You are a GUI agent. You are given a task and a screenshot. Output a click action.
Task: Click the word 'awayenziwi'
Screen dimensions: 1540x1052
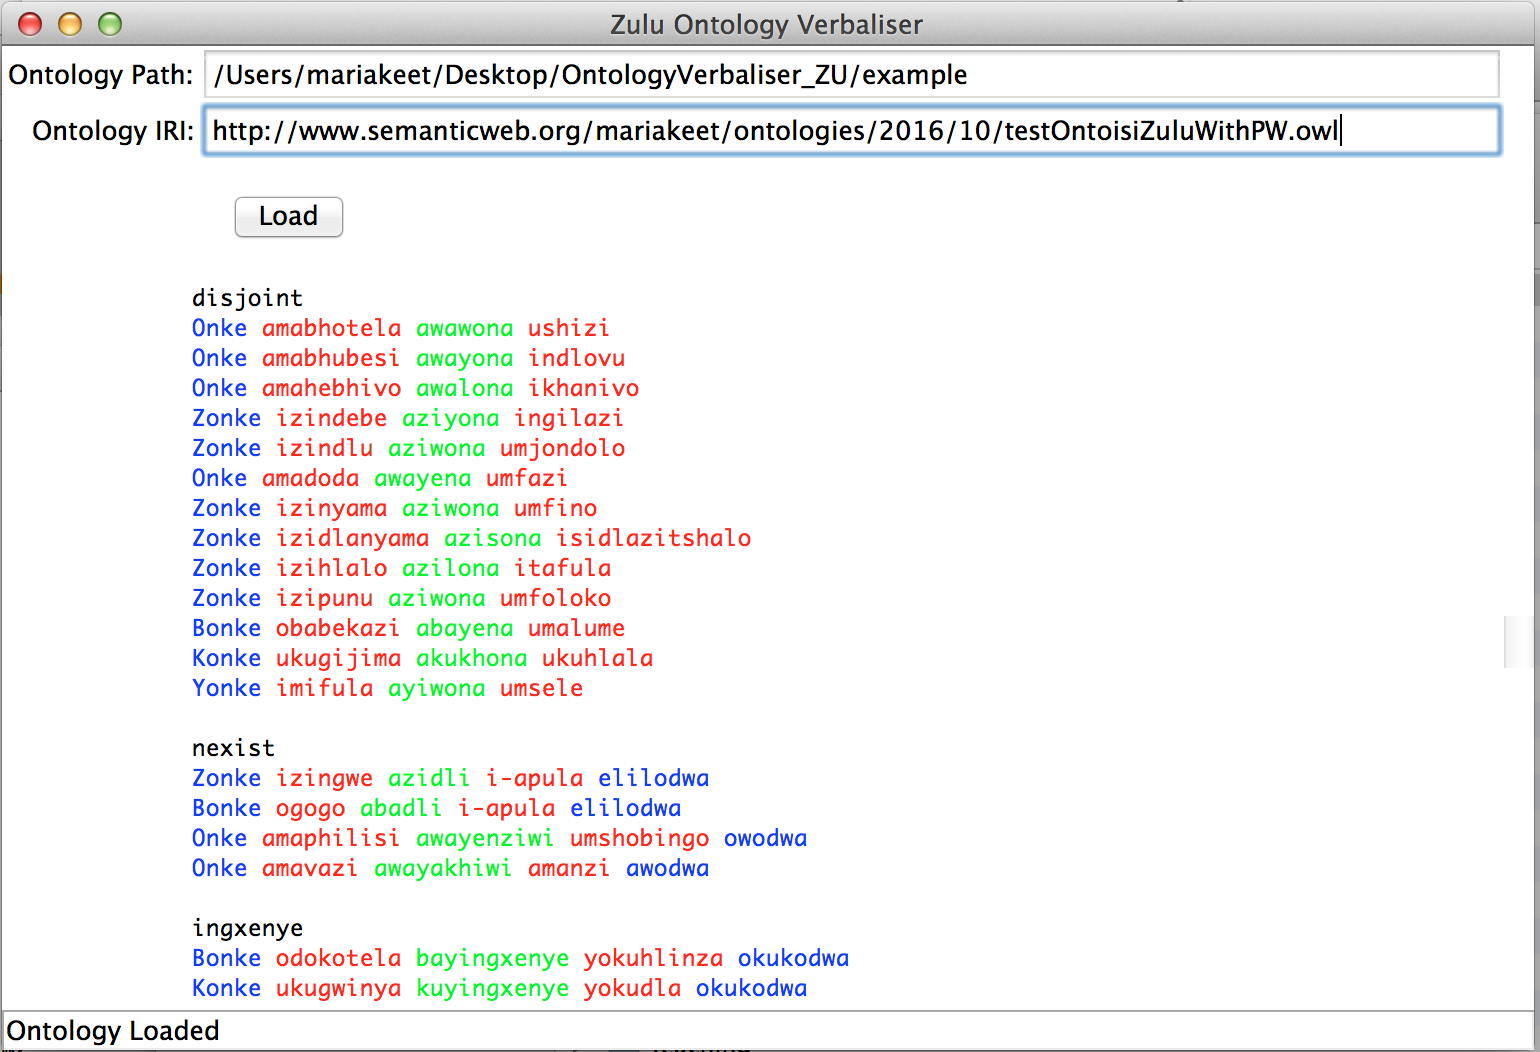tap(484, 839)
